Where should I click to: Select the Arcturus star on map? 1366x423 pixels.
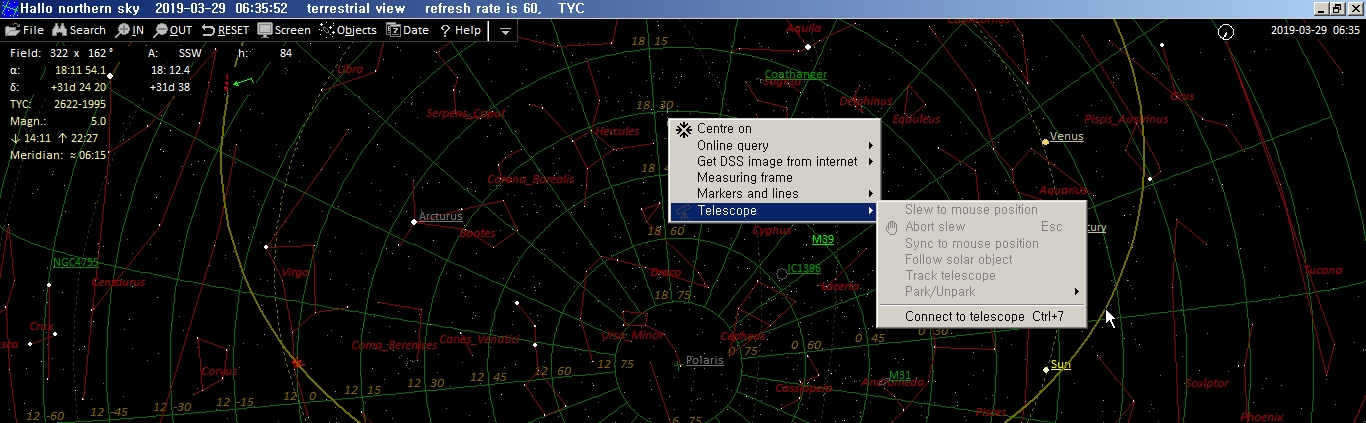[414, 221]
